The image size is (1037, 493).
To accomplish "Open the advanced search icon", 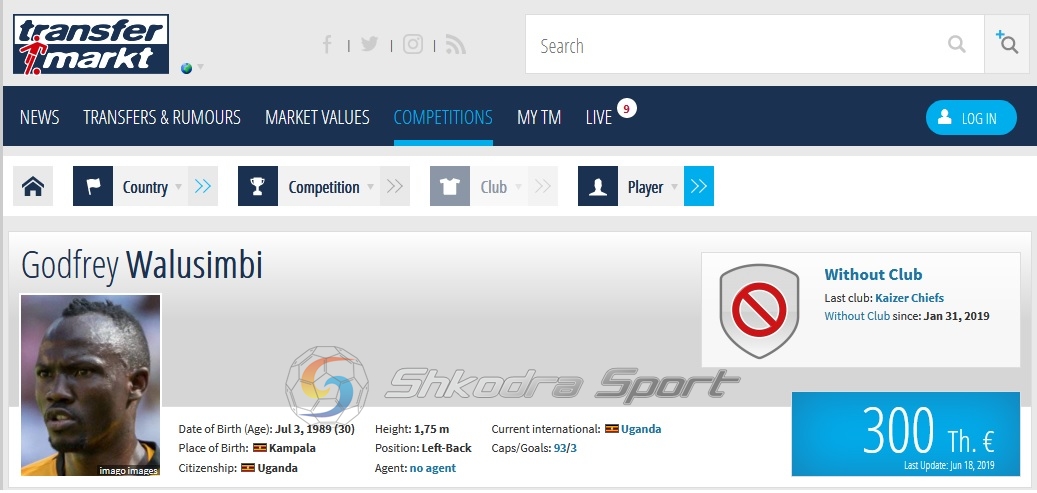I will 1006,42.
